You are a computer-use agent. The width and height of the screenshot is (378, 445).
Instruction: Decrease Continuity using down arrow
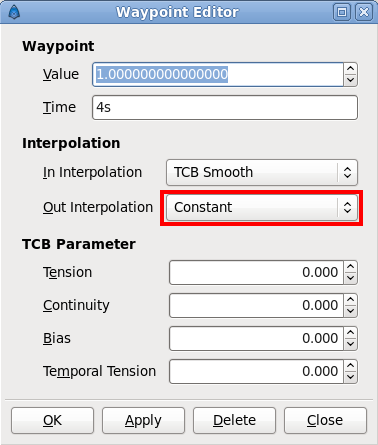[x=350, y=311]
